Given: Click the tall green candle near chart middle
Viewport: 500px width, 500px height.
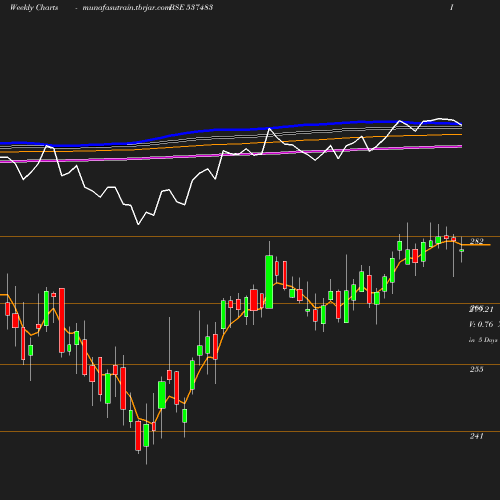Looking at the screenshot, I should pos(269,282).
